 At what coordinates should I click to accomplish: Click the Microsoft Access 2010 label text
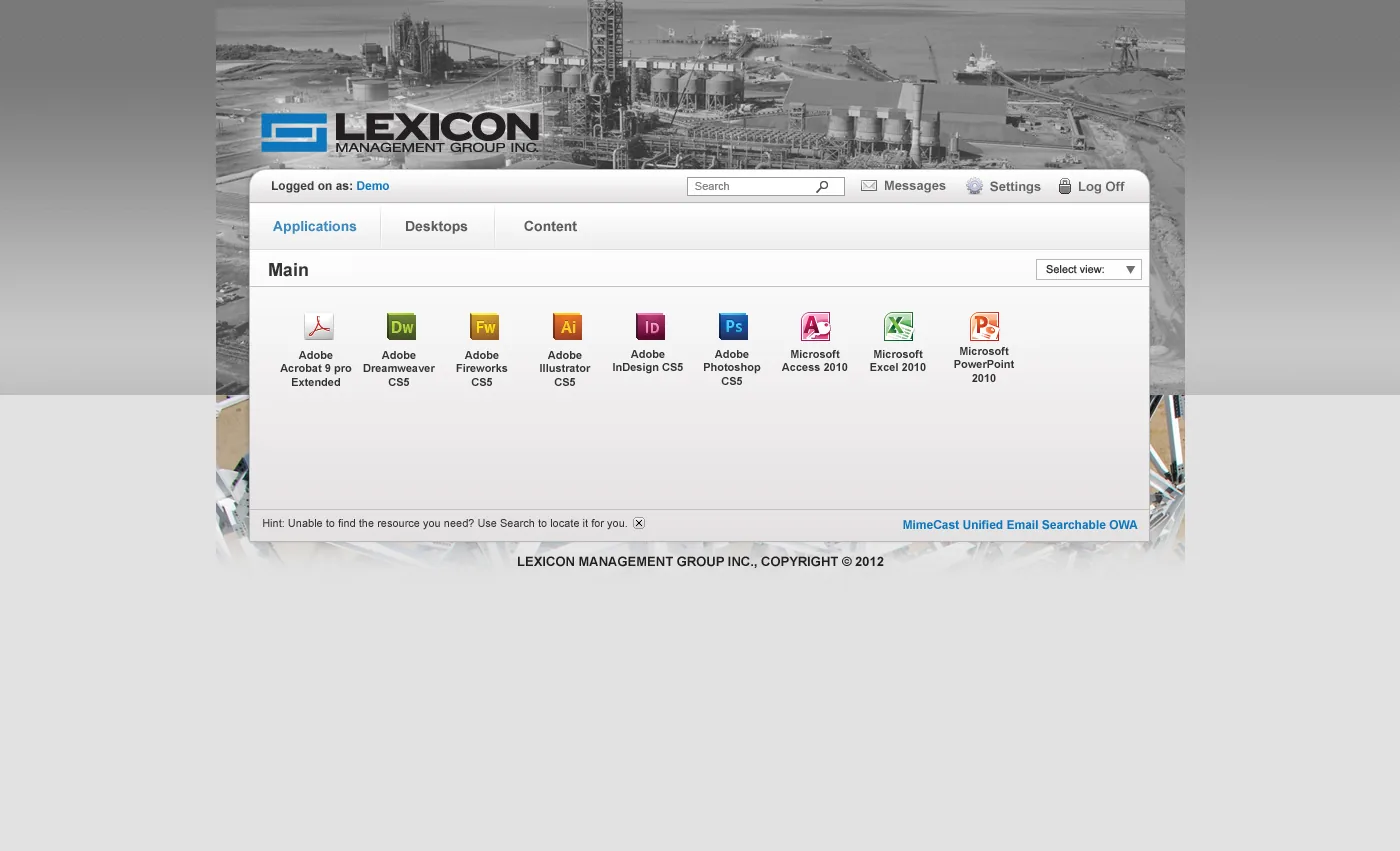[815, 361]
